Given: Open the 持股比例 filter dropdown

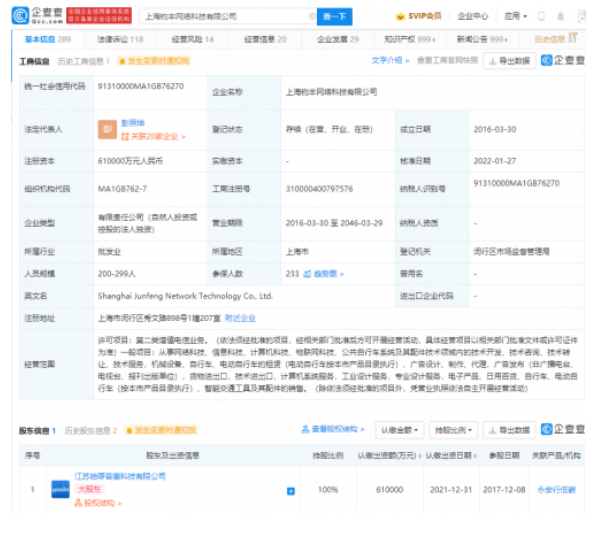Looking at the screenshot, I should point(454,430).
